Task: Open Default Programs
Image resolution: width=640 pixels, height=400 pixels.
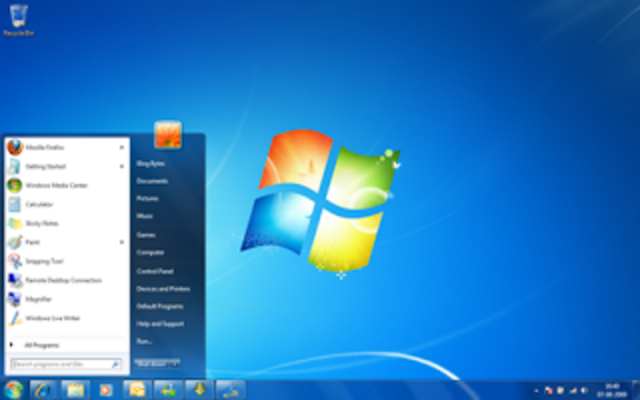Action: pyautogui.click(x=160, y=306)
